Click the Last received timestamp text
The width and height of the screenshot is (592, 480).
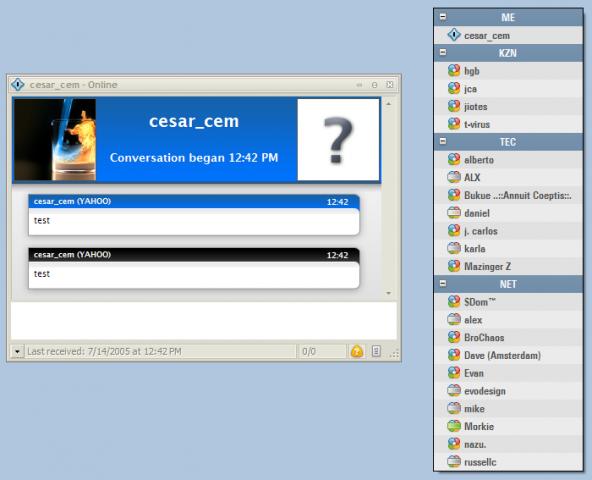click(104, 352)
